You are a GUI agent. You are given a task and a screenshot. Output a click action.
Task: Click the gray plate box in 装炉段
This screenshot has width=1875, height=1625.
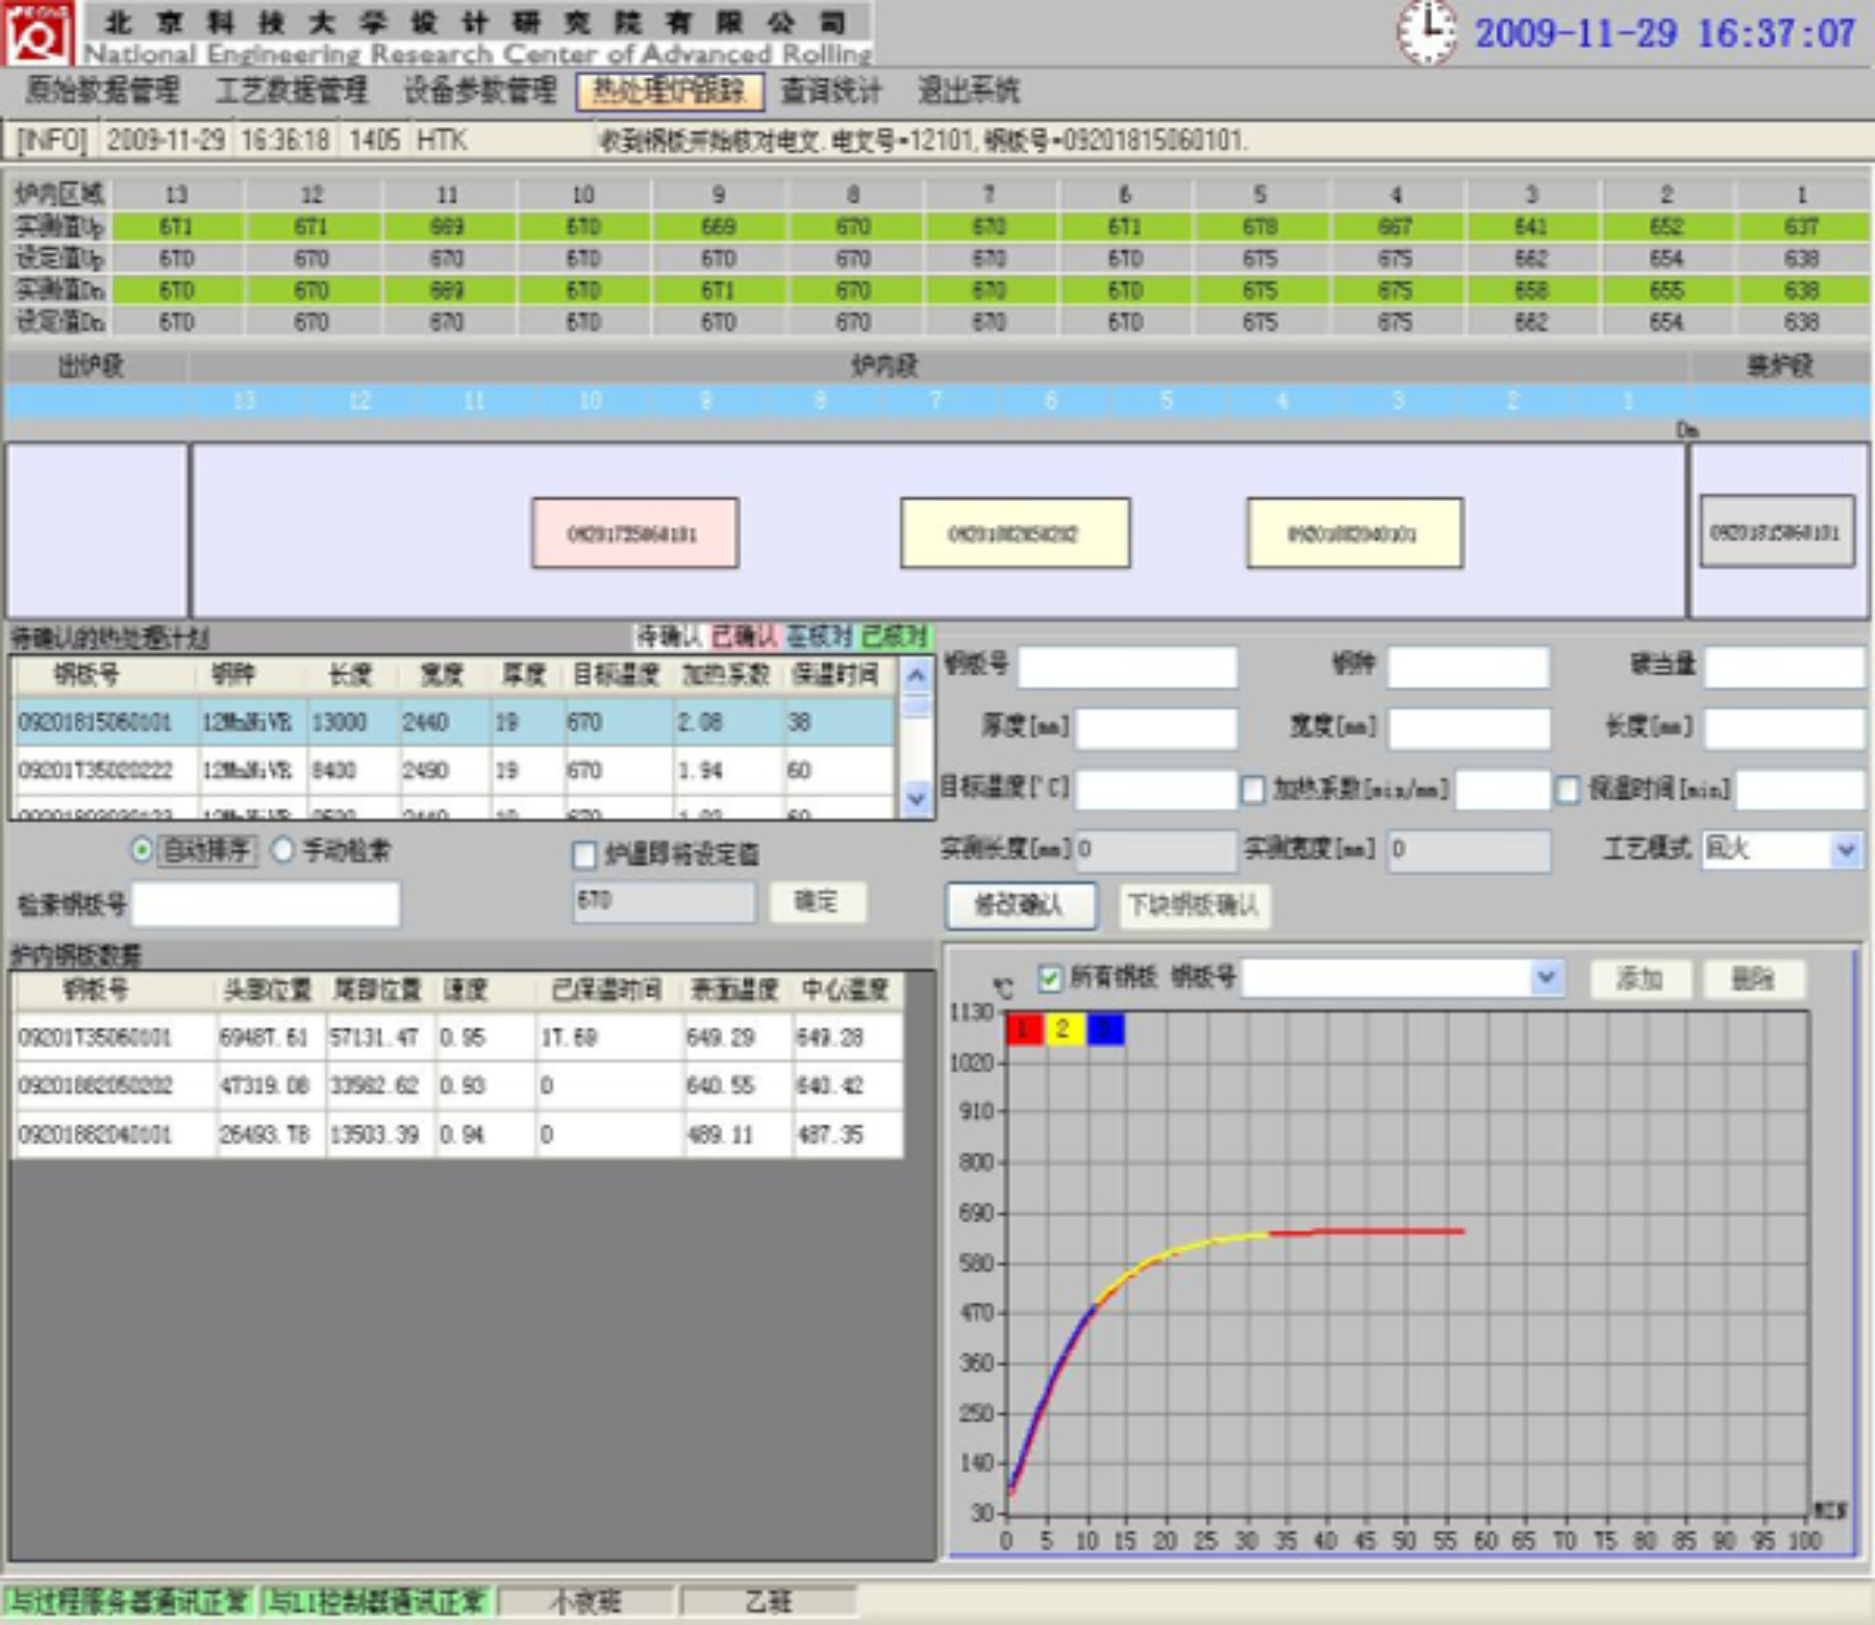click(1776, 531)
